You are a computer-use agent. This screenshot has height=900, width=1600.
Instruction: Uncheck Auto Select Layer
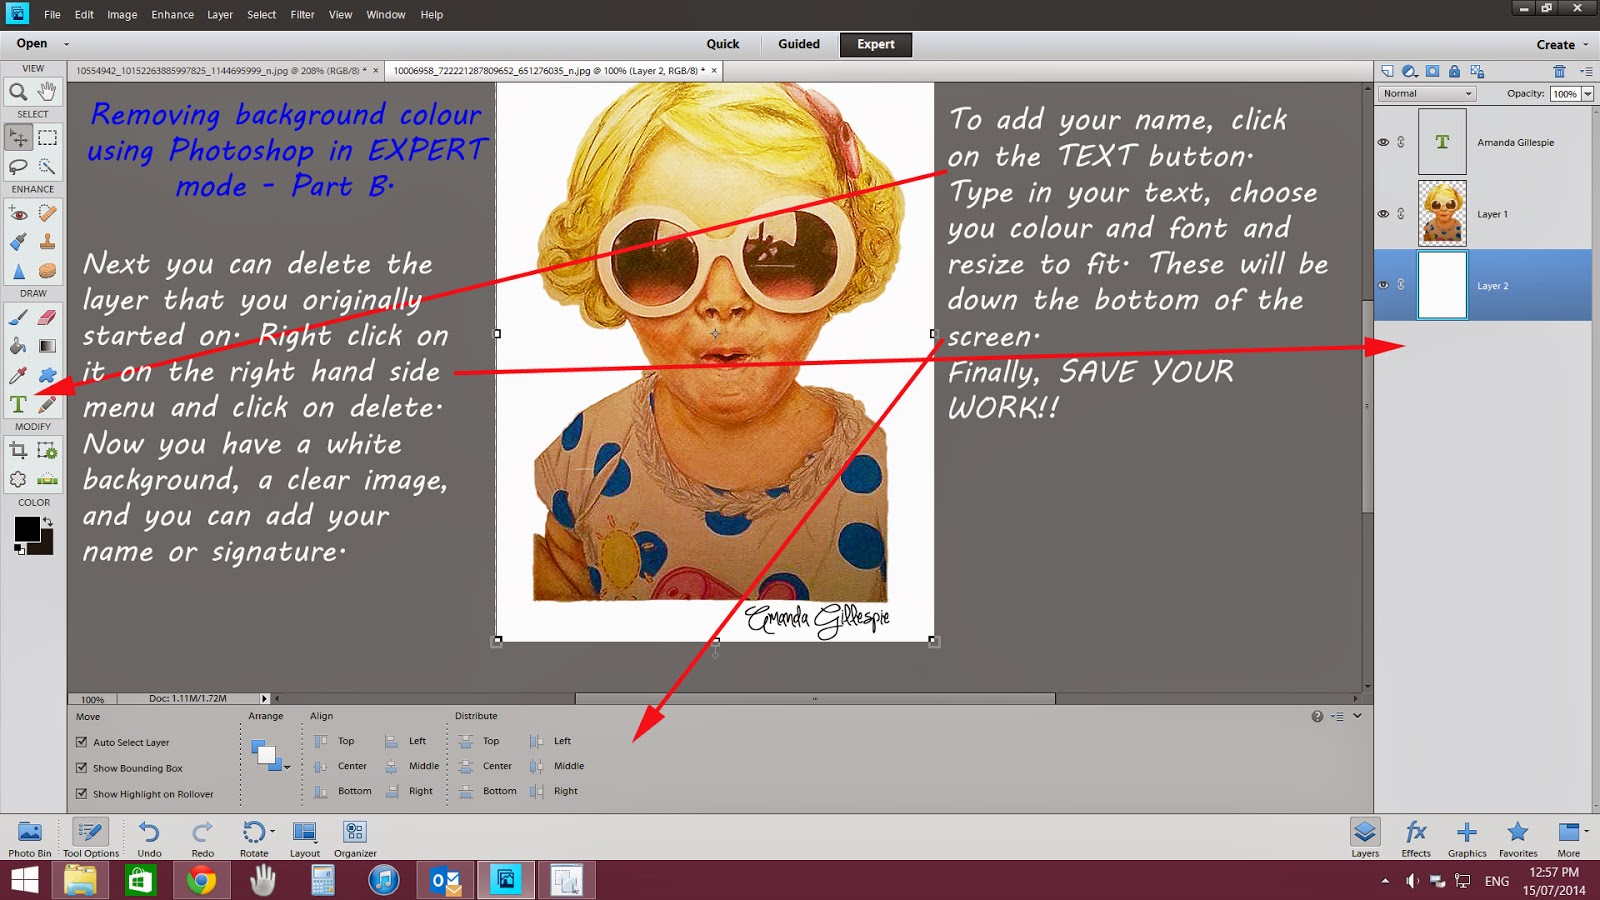[x=81, y=742]
